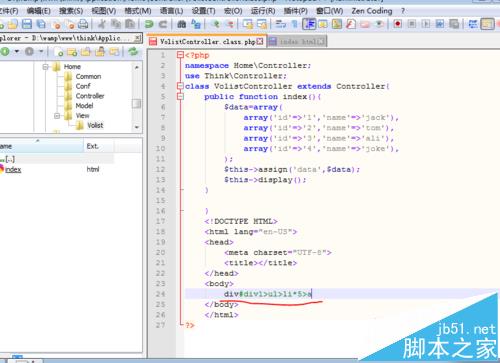Click Run Macro Multiple Times icon
The width and height of the screenshot is (500, 363).
tap(440, 24)
